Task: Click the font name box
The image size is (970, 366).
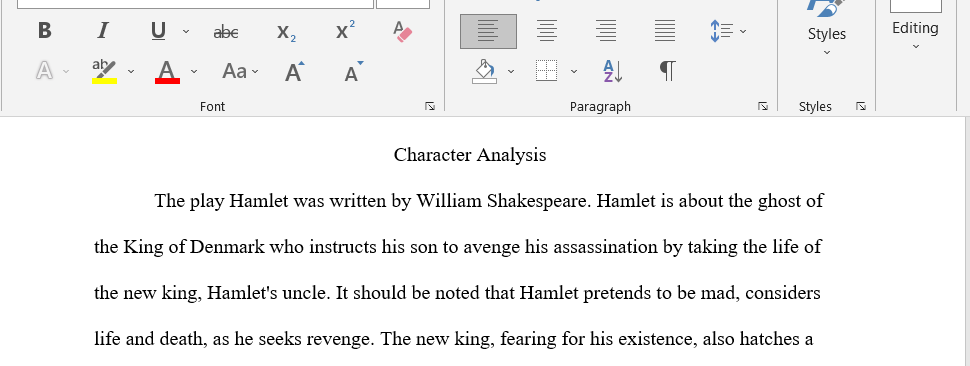Action: tap(195, 4)
